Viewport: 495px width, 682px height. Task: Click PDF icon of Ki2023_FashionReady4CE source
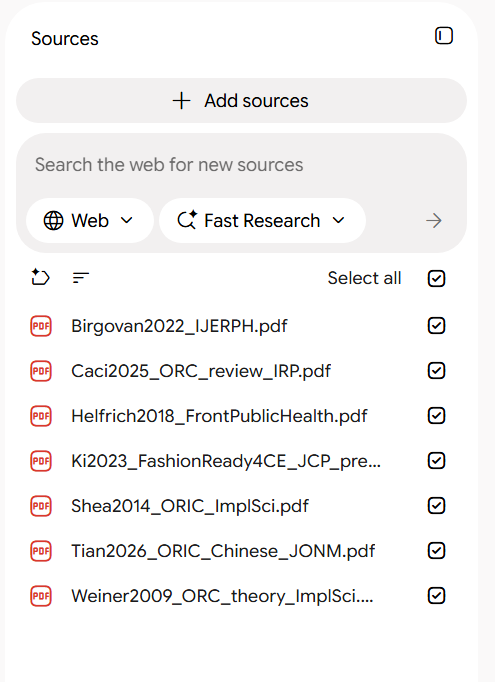[x=41, y=461]
